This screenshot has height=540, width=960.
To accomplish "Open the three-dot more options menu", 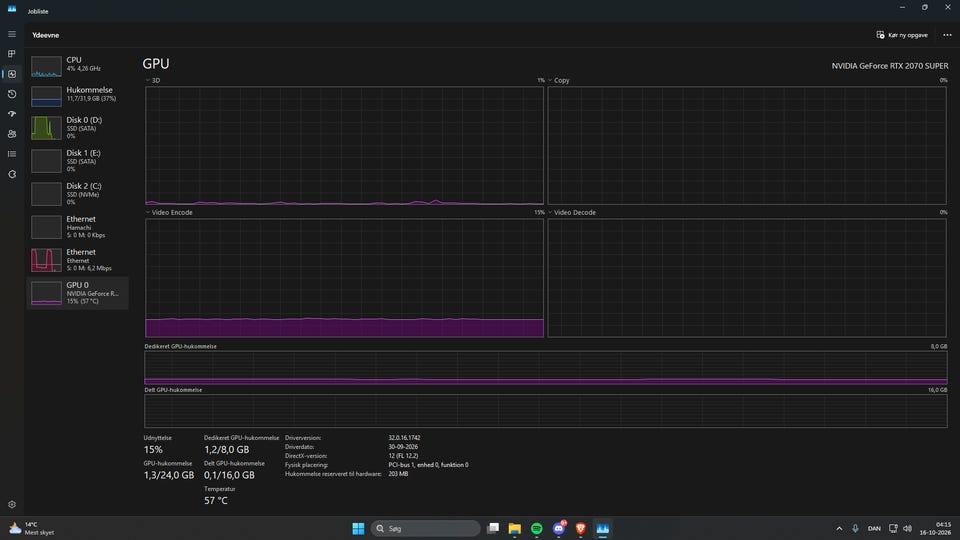I will pyautogui.click(x=947, y=35).
